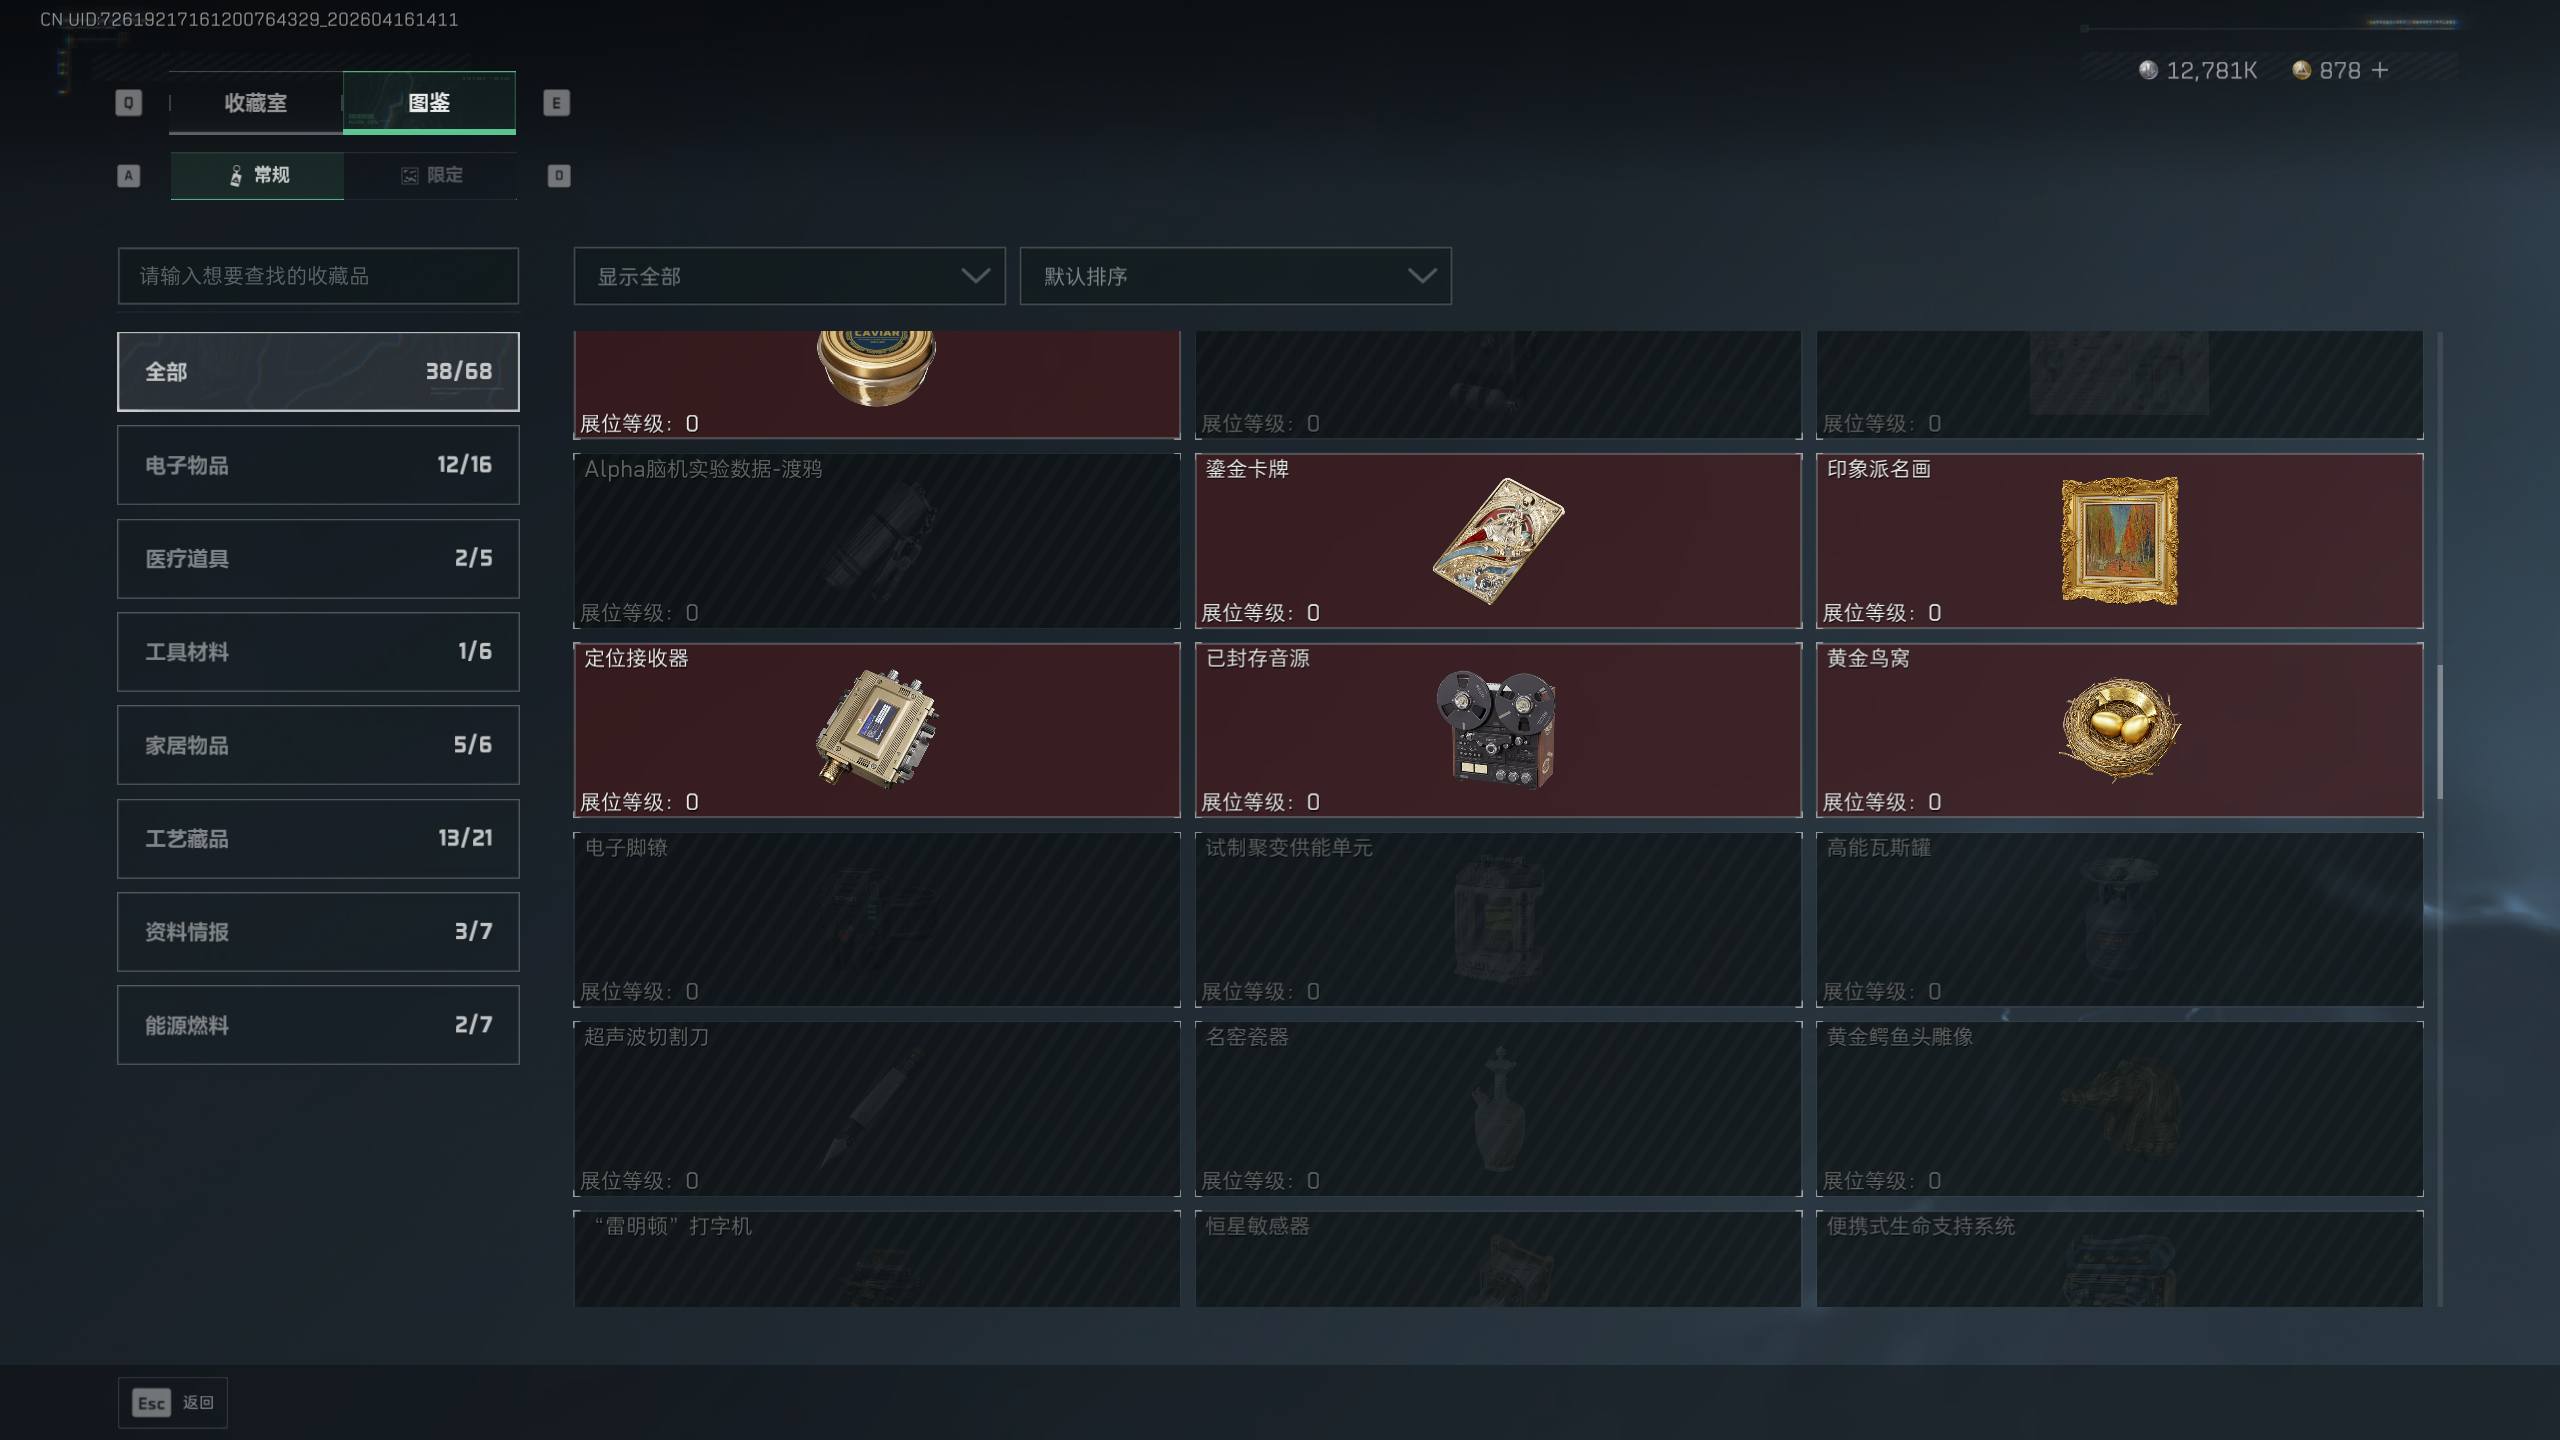Select the golden bird nest collectible

pyautogui.click(x=2119, y=729)
